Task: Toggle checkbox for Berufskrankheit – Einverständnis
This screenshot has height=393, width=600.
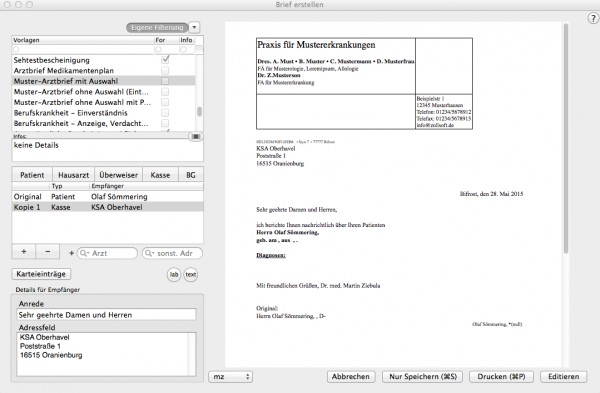Action: [x=165, y=113]
